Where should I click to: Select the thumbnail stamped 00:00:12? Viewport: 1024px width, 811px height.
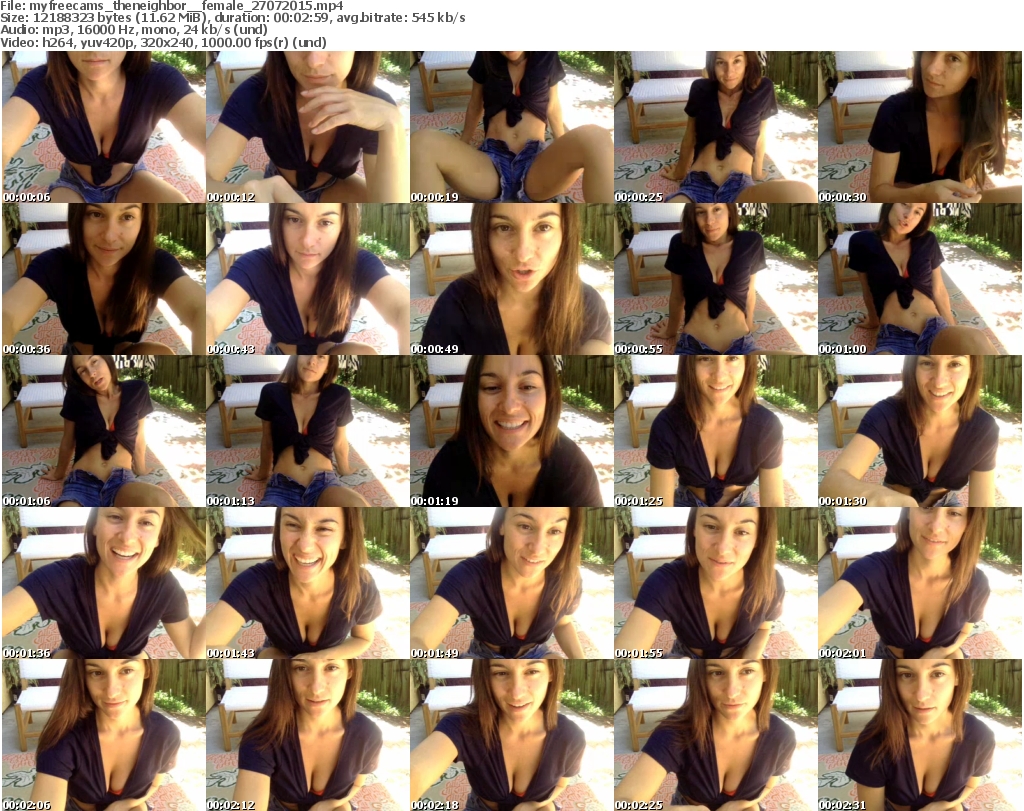pyautogui.click(x=308, y=127)
